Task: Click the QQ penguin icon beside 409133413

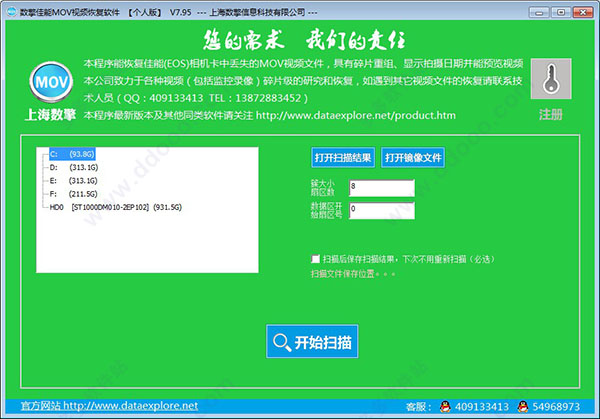Action: 445,406
